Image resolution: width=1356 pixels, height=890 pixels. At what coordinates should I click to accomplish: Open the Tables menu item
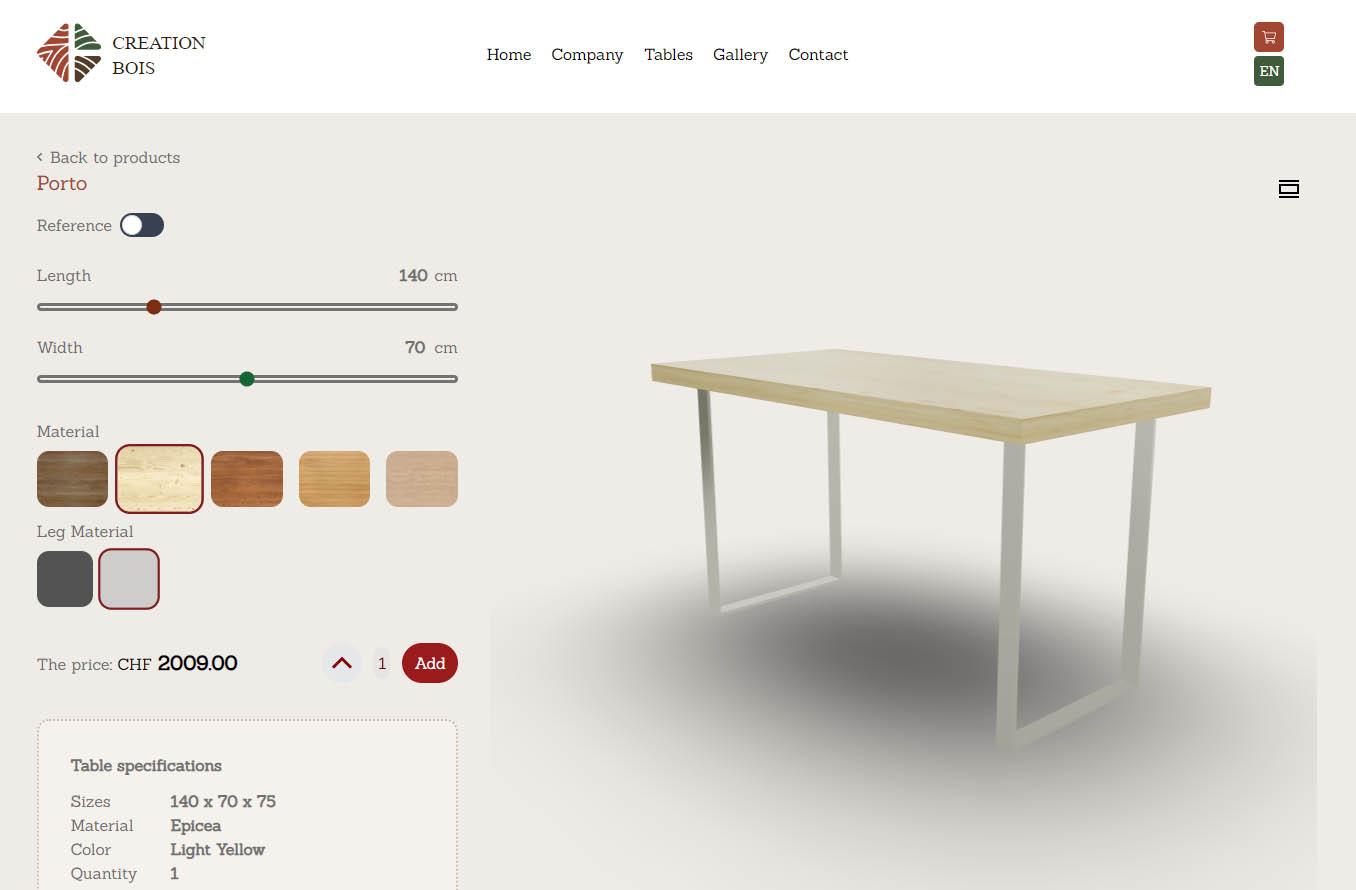[668, 55]
